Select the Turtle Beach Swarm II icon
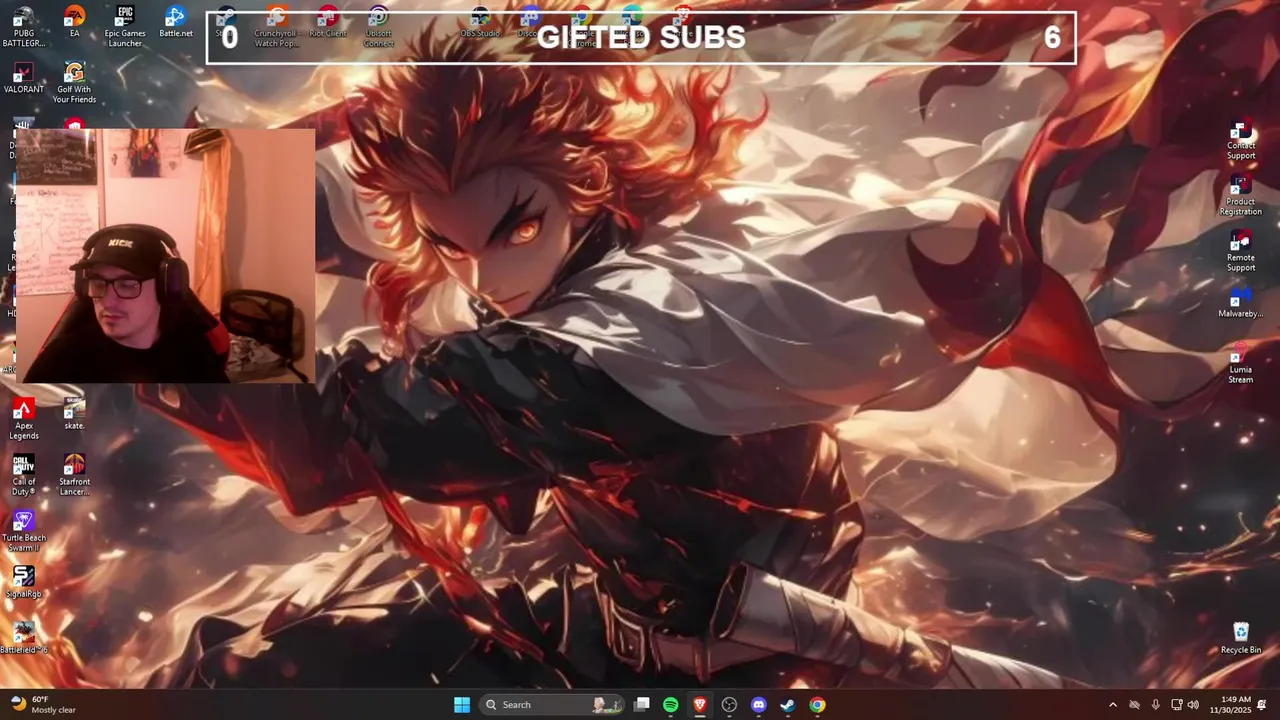The image size is (1280, 720). [x=24, y=531]
